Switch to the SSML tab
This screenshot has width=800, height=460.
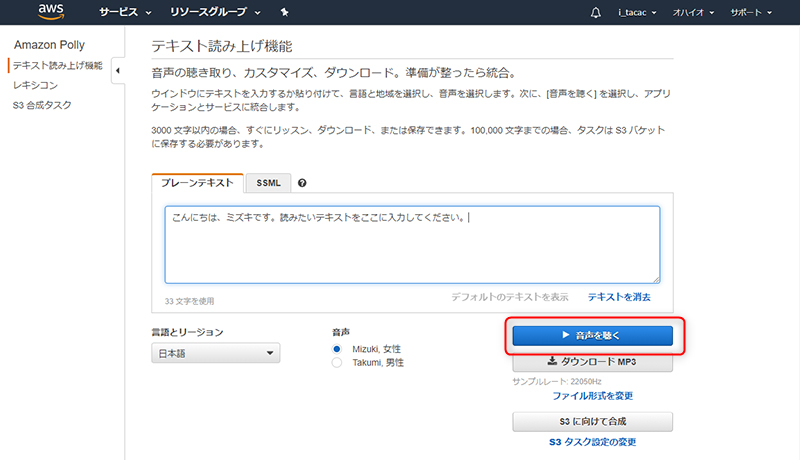(x=268, y=183)
